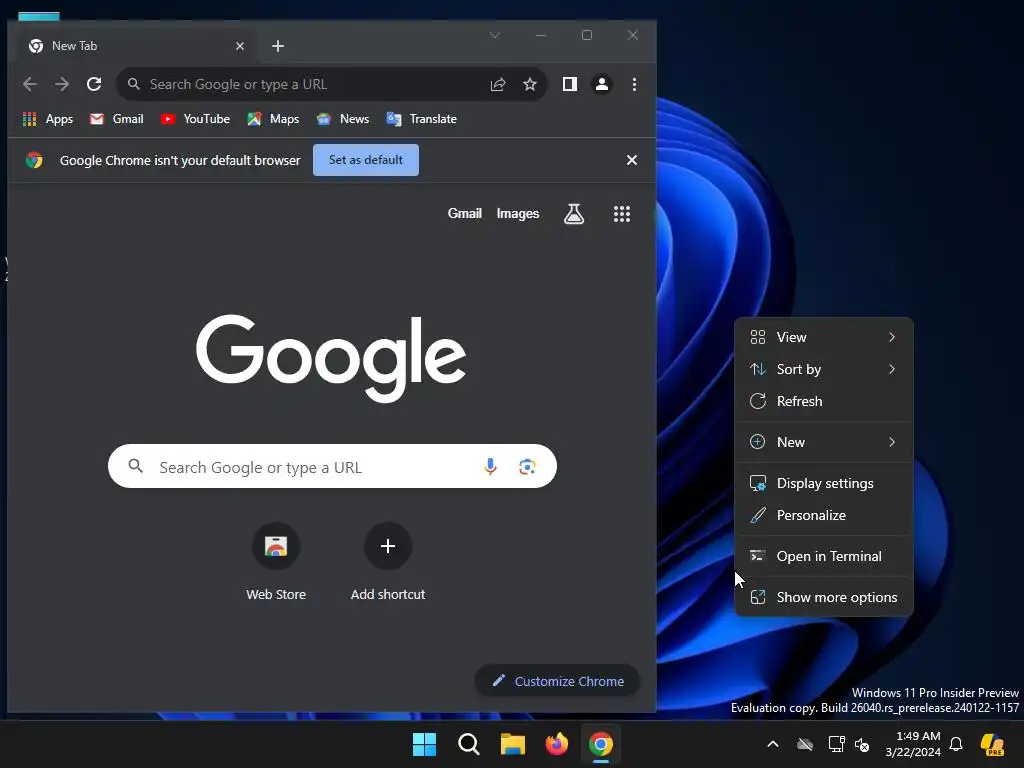Search by image with Google Lens

[x=527, y=466]
